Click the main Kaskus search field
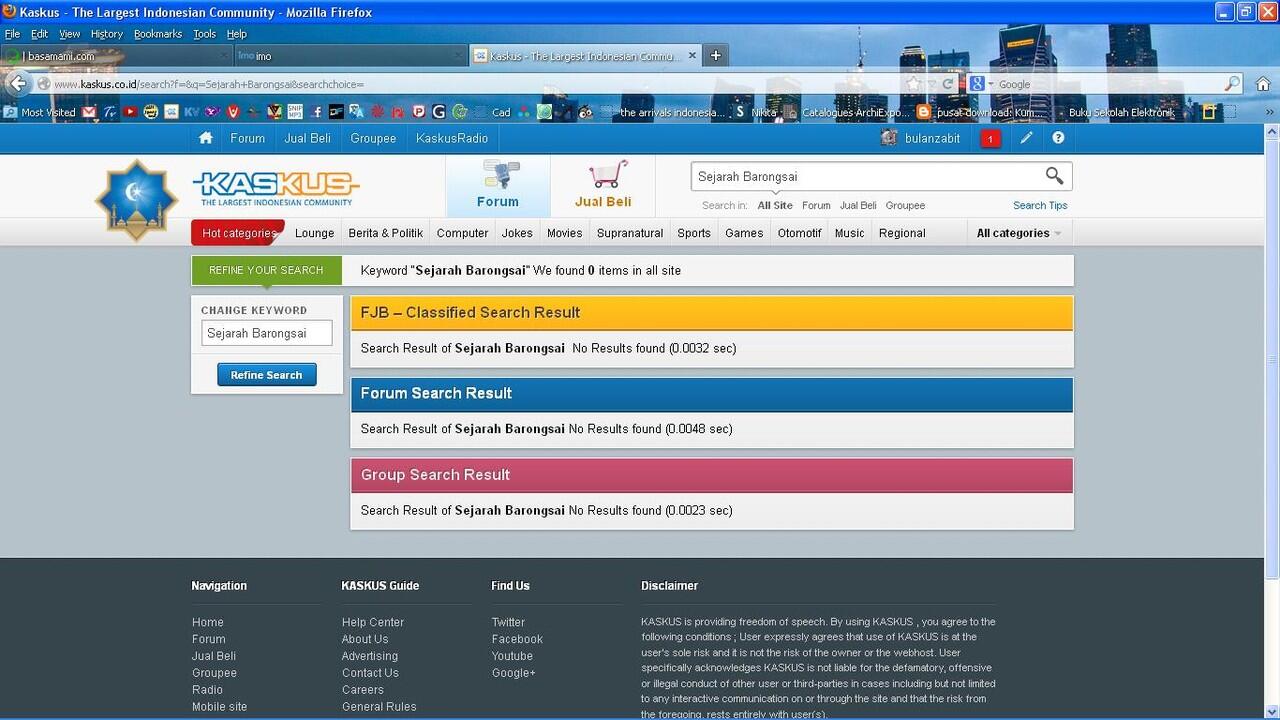1280x720 pixels. (866, 176)
